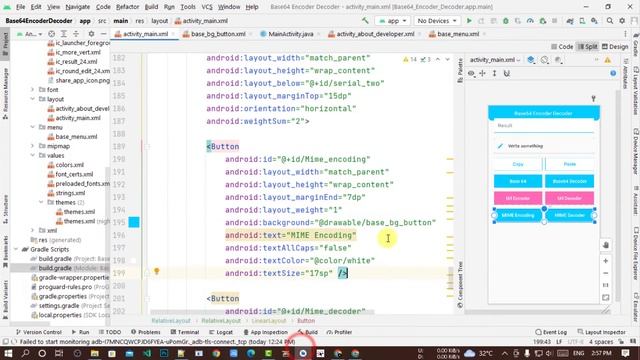The width and height of the screenshot is (640, 360).
Task: Toggle view options eye icon in design toolbar
Action: coord(471,73)
